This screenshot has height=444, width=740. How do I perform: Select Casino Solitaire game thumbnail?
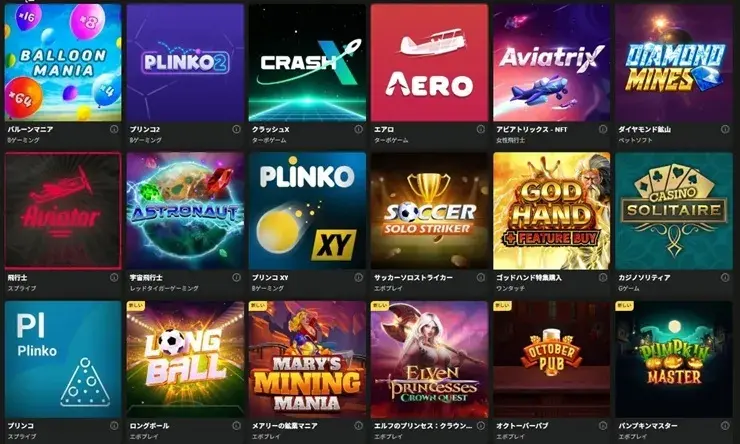(x=674, y=210)
